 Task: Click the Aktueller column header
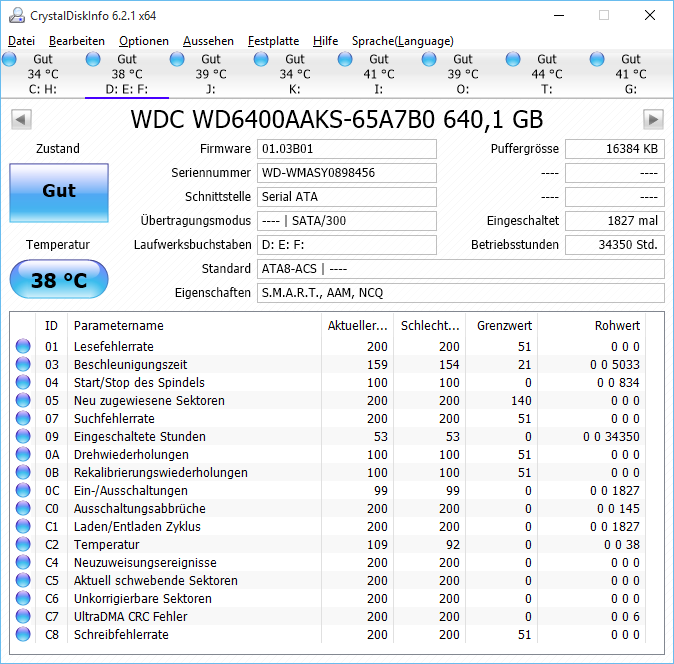pyautogui.click(x=357, y=326)
